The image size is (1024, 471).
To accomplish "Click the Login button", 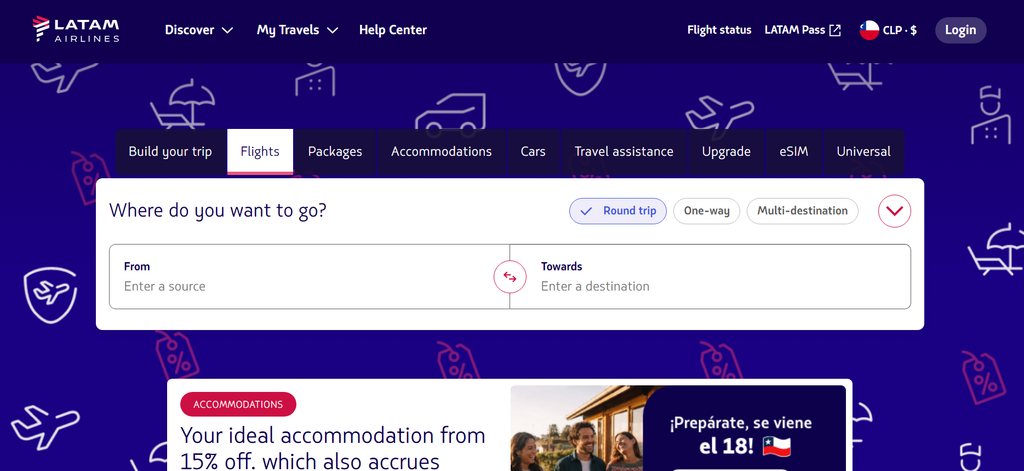I will tap(961, 30).
